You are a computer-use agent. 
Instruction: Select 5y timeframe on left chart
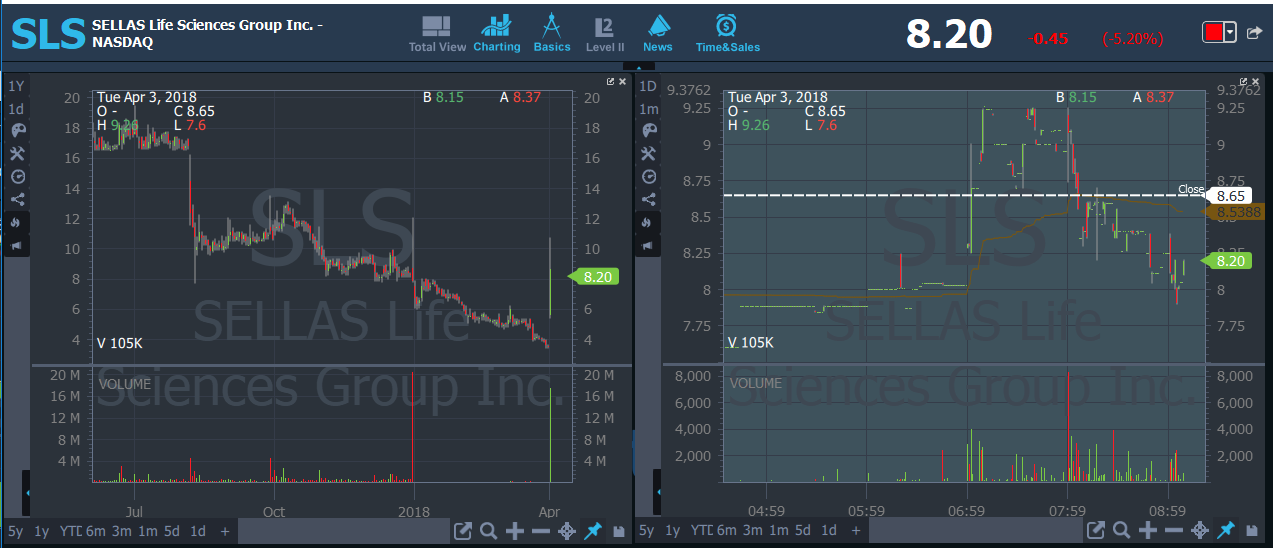15,531
